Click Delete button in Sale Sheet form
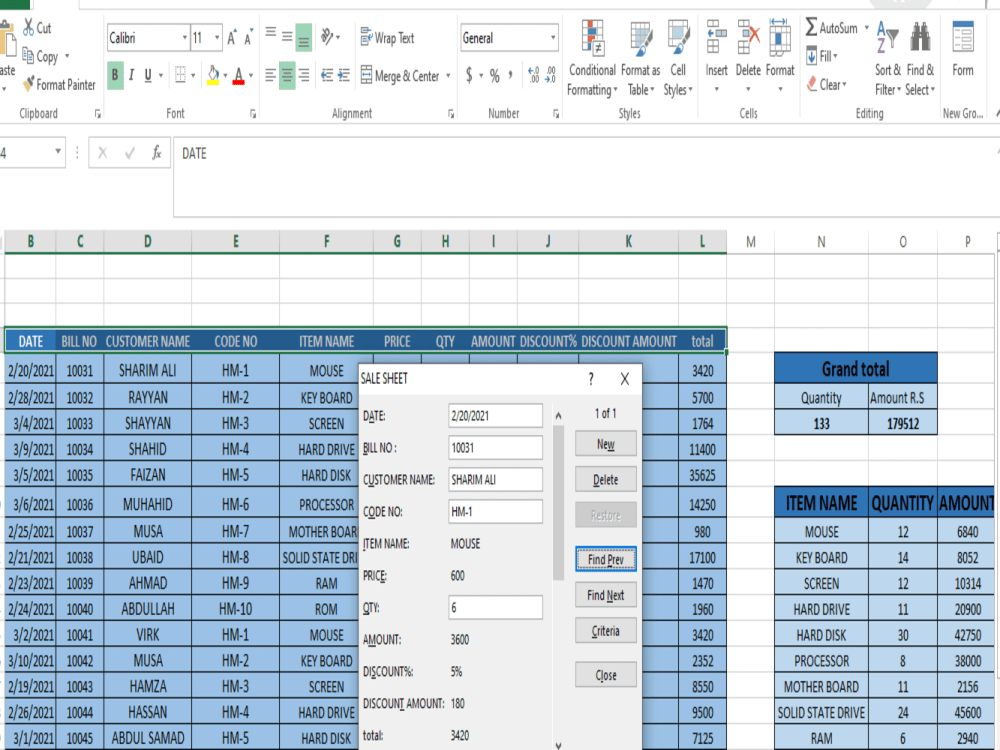 [x=605, y=480]
